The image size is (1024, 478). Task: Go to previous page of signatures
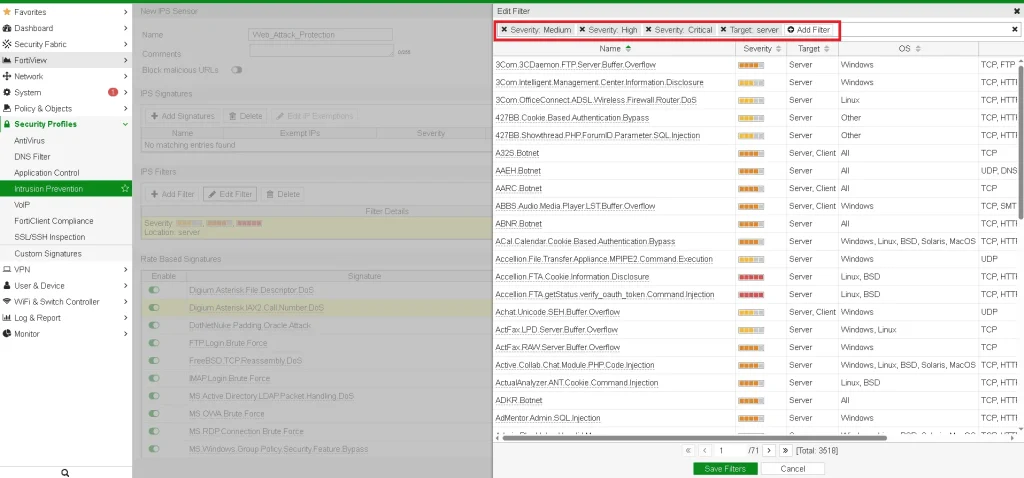click(x=705, y=451)
